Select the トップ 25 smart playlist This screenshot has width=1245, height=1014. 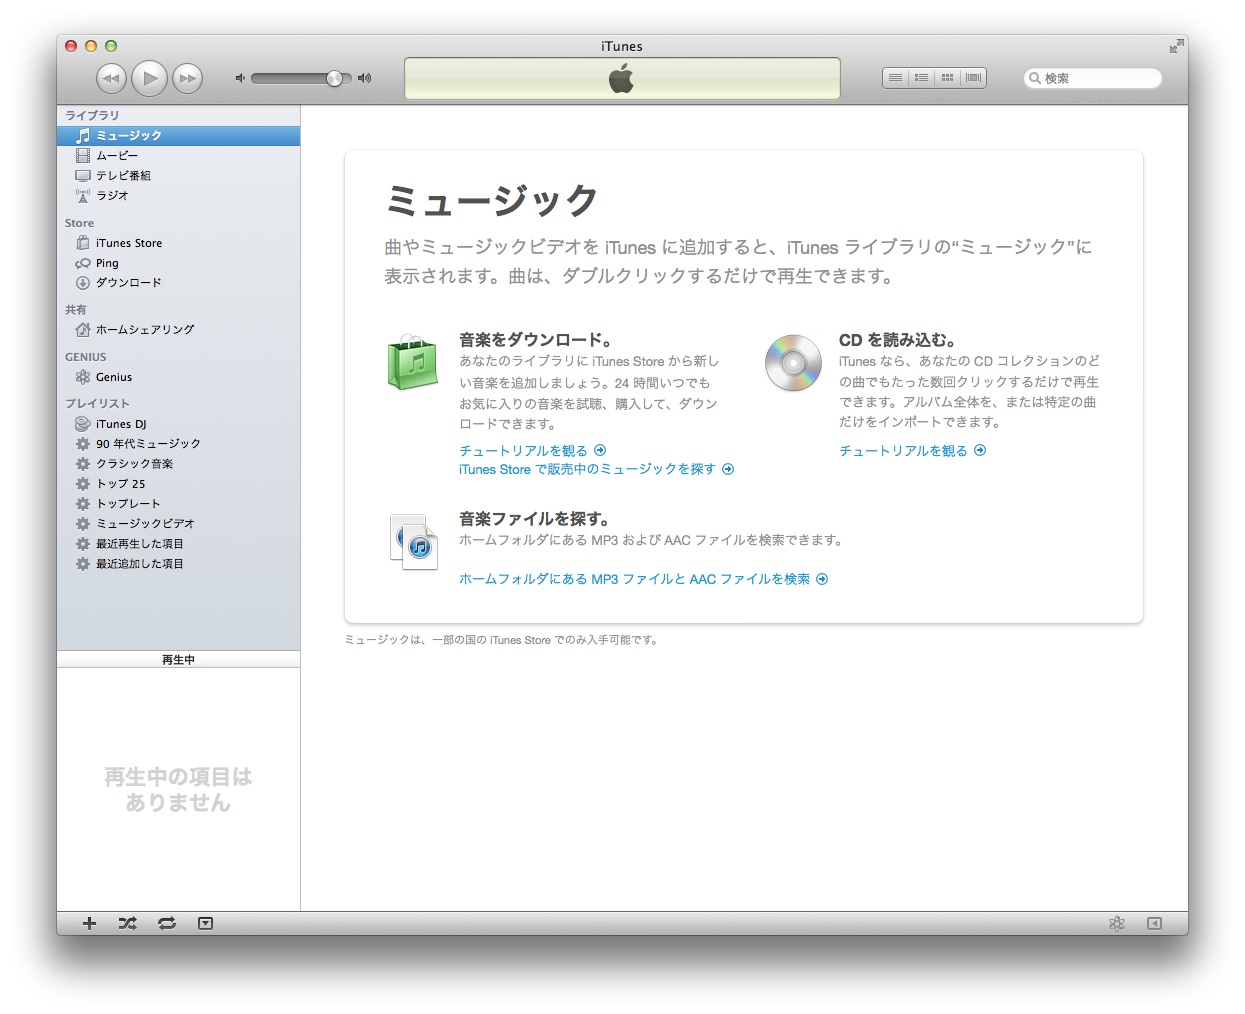click(178, 484)
